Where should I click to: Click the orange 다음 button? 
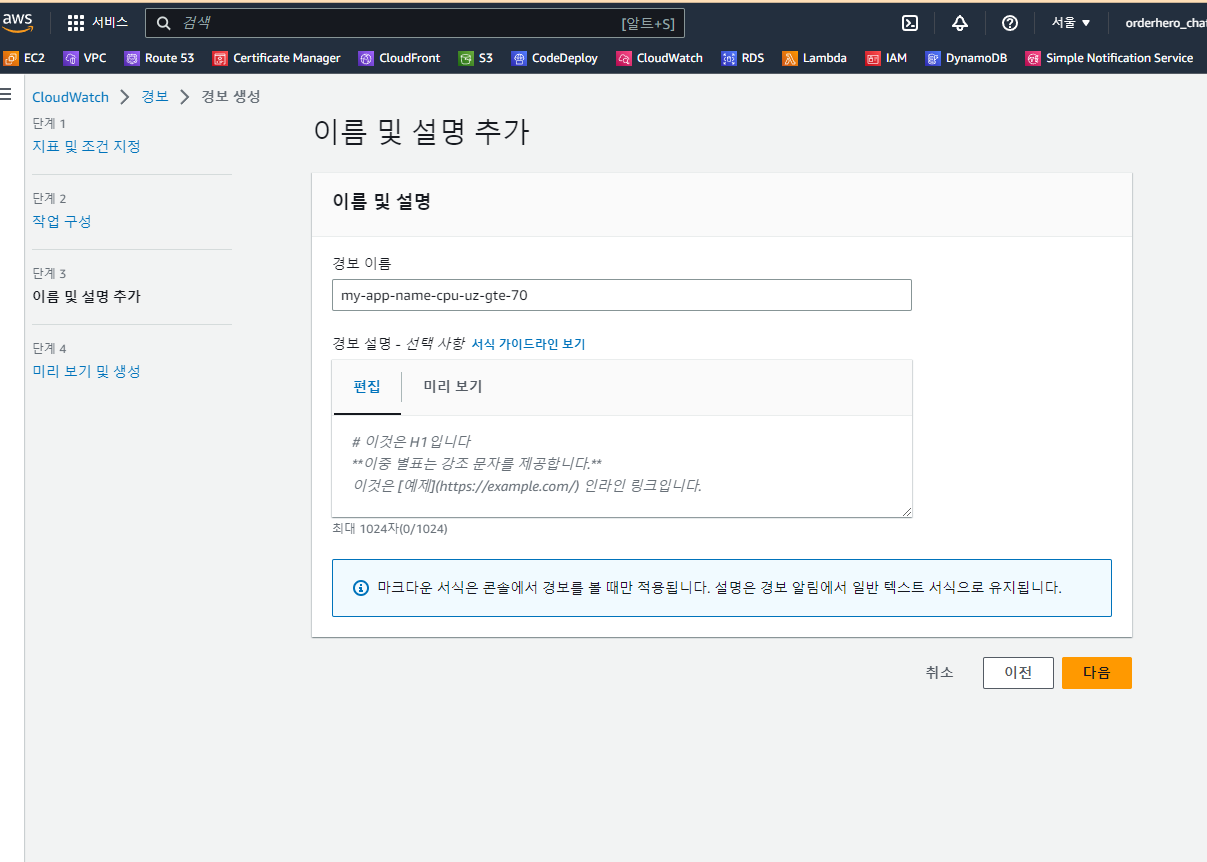(x=1097, y=673)
